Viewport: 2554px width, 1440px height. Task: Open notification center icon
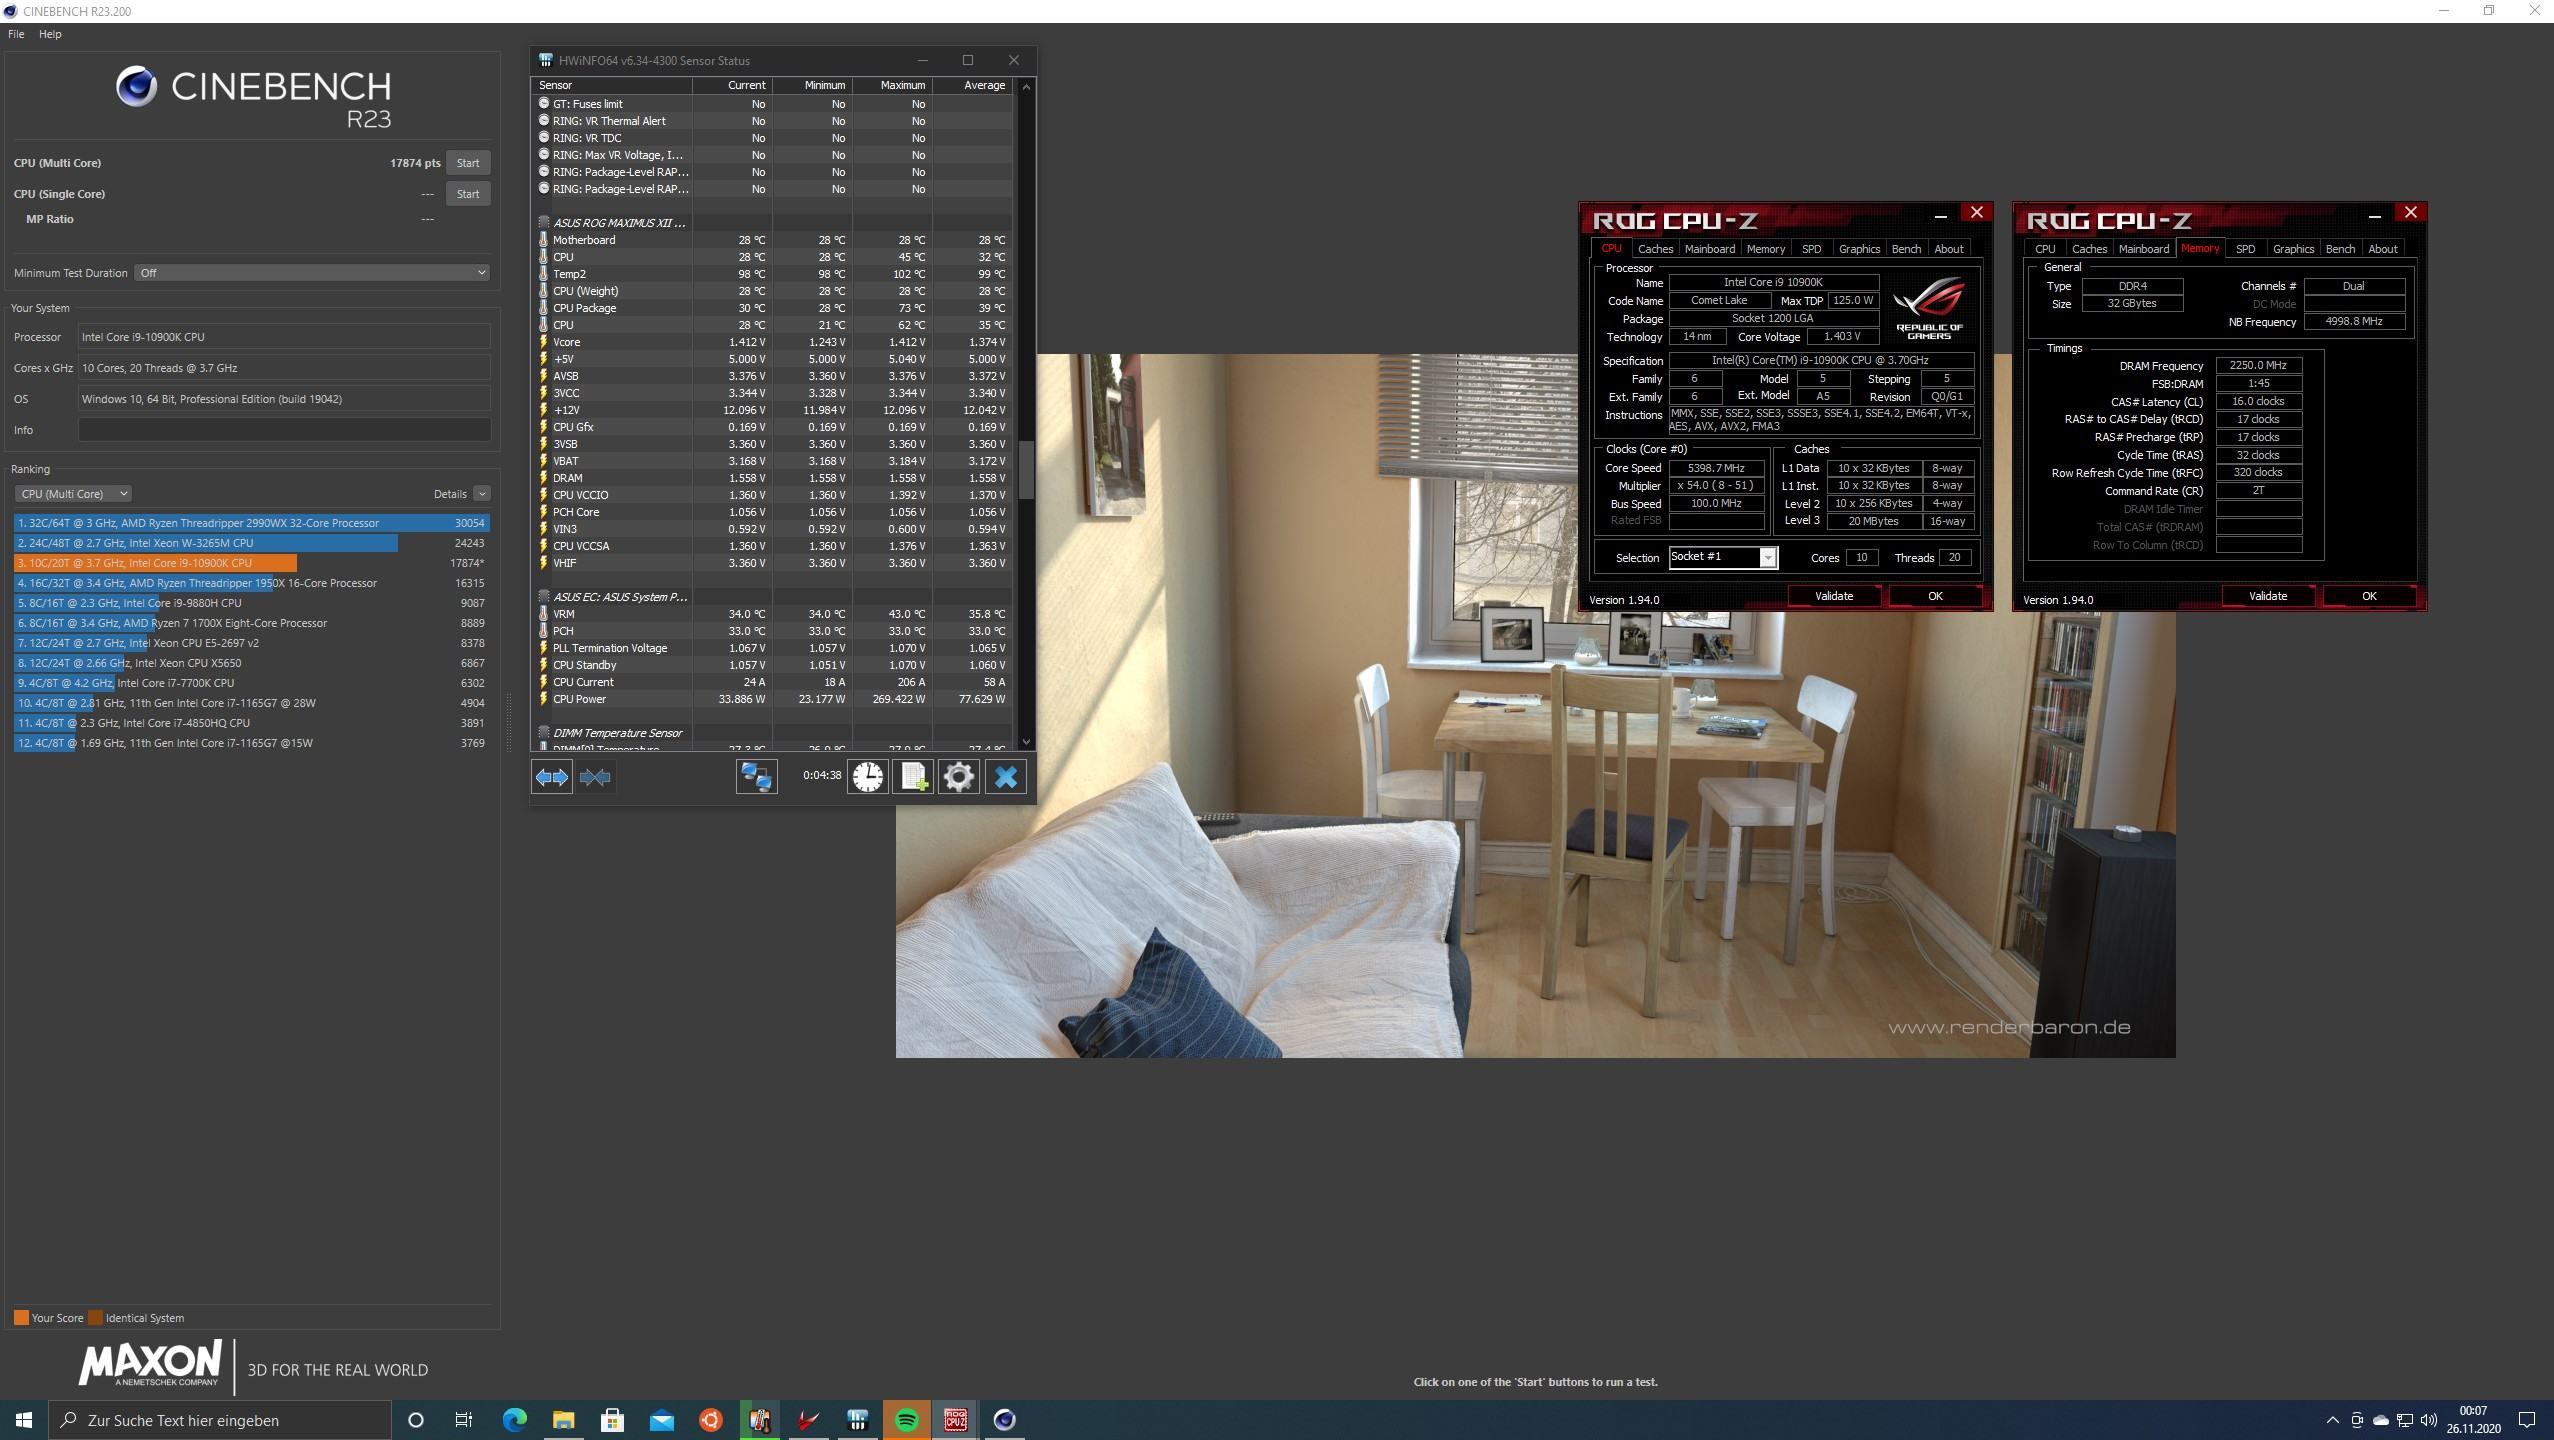[x=2527, y=1420]
